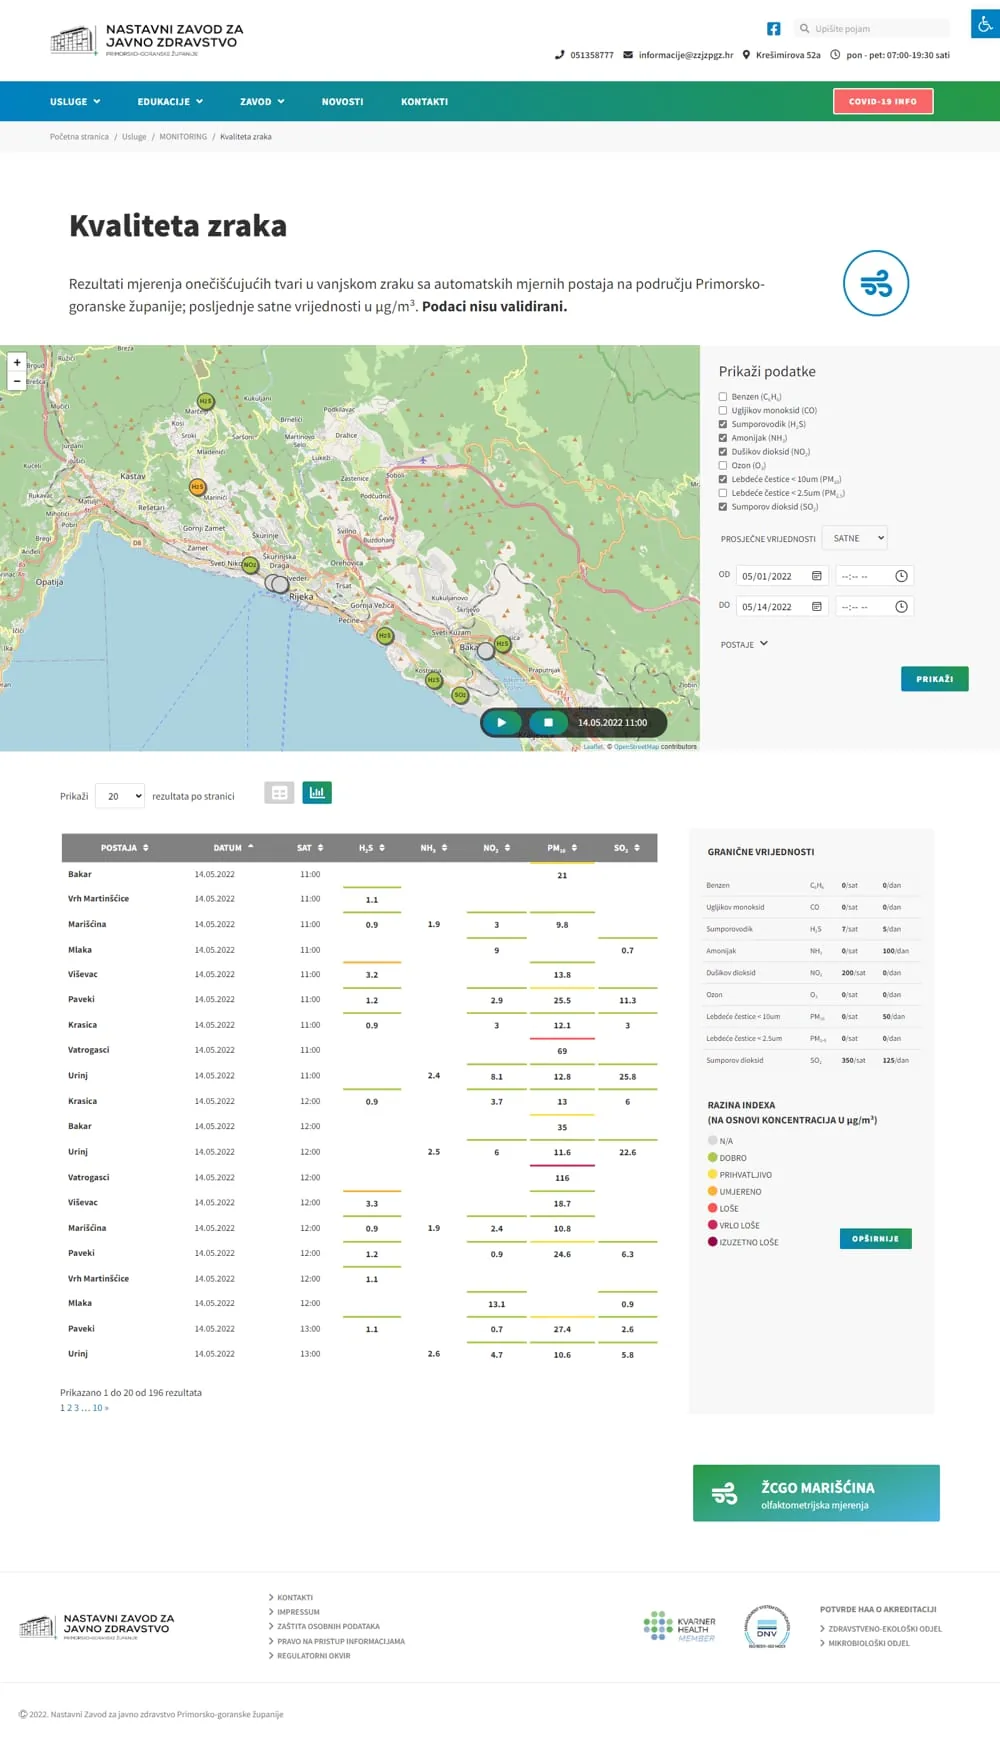Click the envelope icon by the email address
Image resolution: width=1000 pixels, height=1746 pixels.
click(x=628, y=55)
